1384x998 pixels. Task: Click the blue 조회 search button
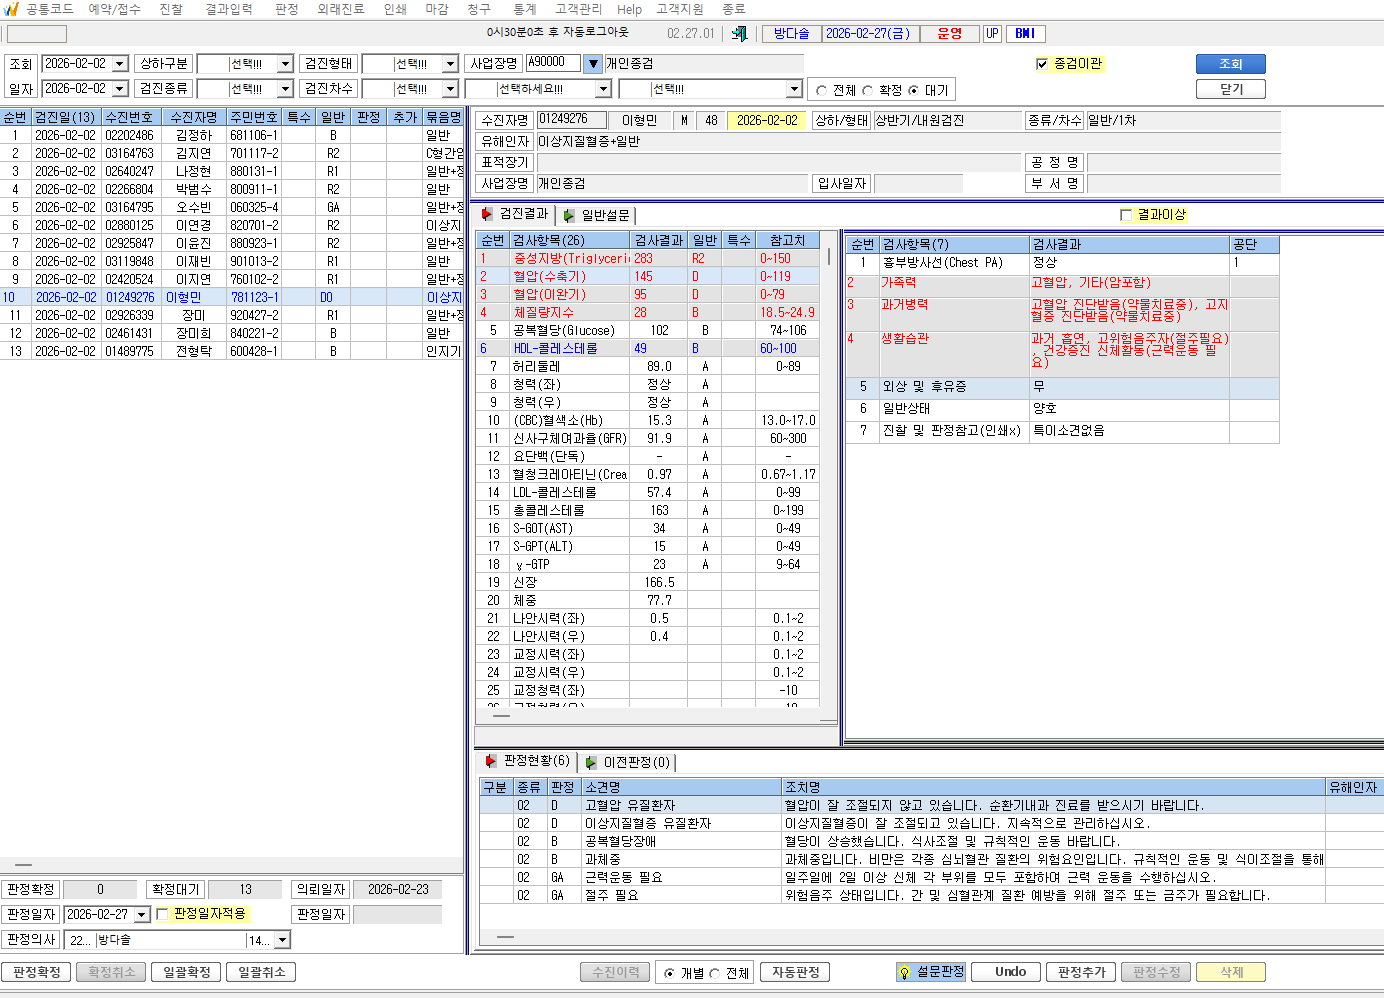click(1231, 64)
